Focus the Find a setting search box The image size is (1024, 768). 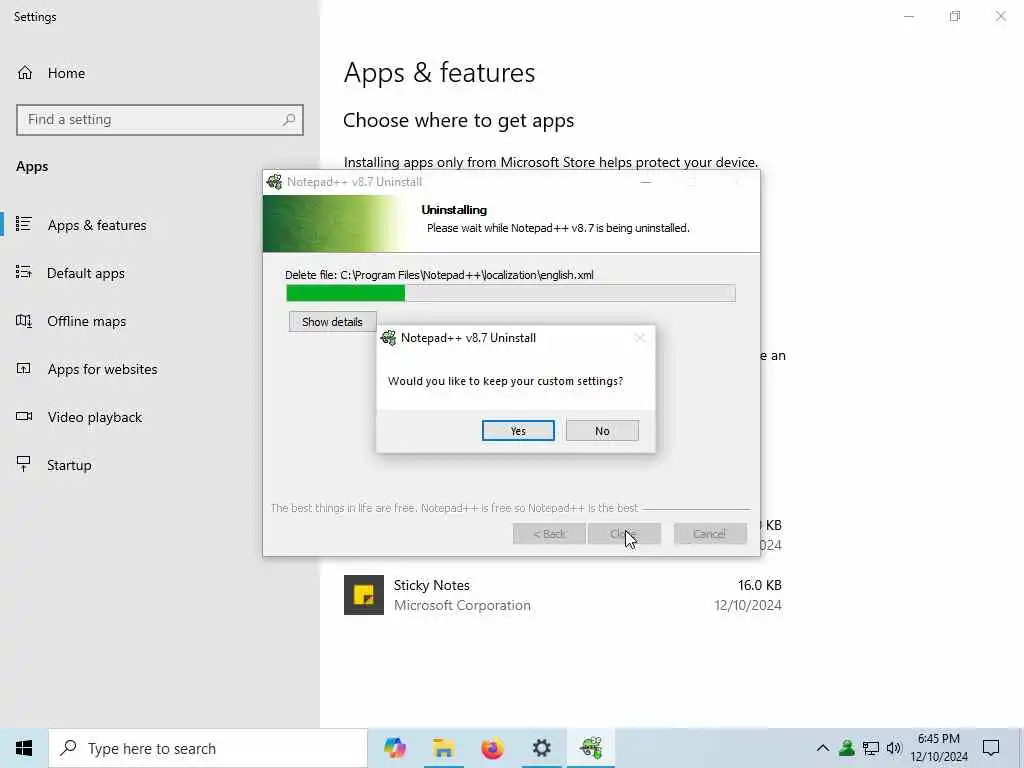159,120
